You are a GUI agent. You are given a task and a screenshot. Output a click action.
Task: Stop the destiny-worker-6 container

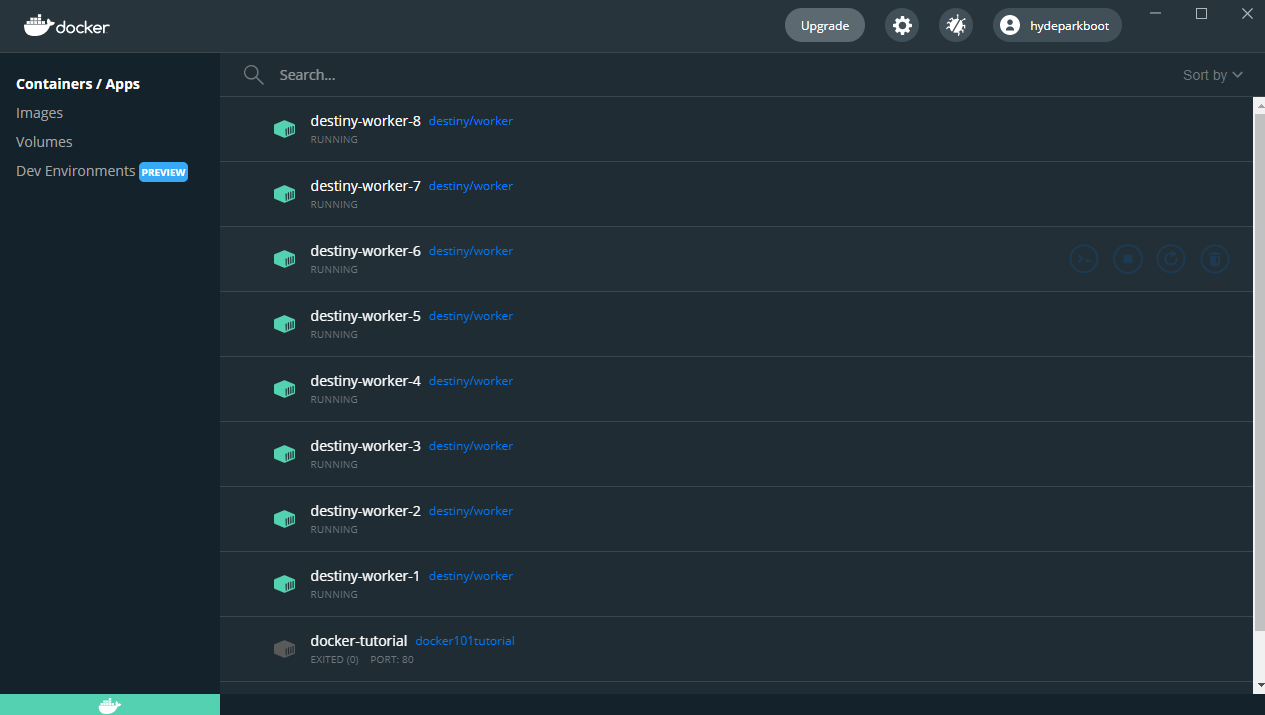click(x=1127, y=259)
